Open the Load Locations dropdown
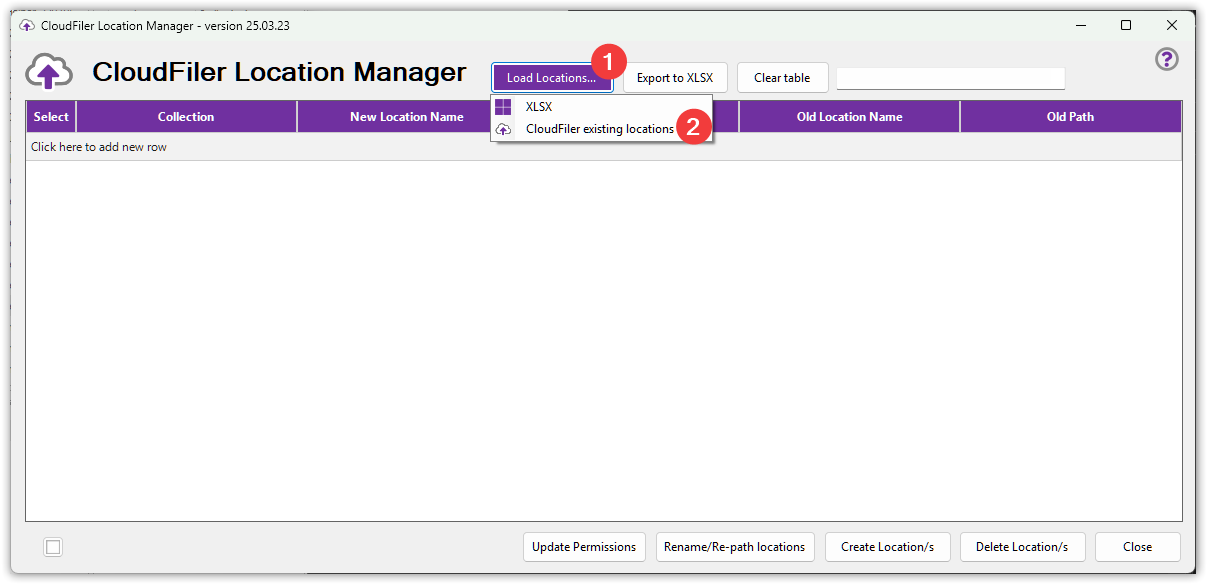 point(552,77)
